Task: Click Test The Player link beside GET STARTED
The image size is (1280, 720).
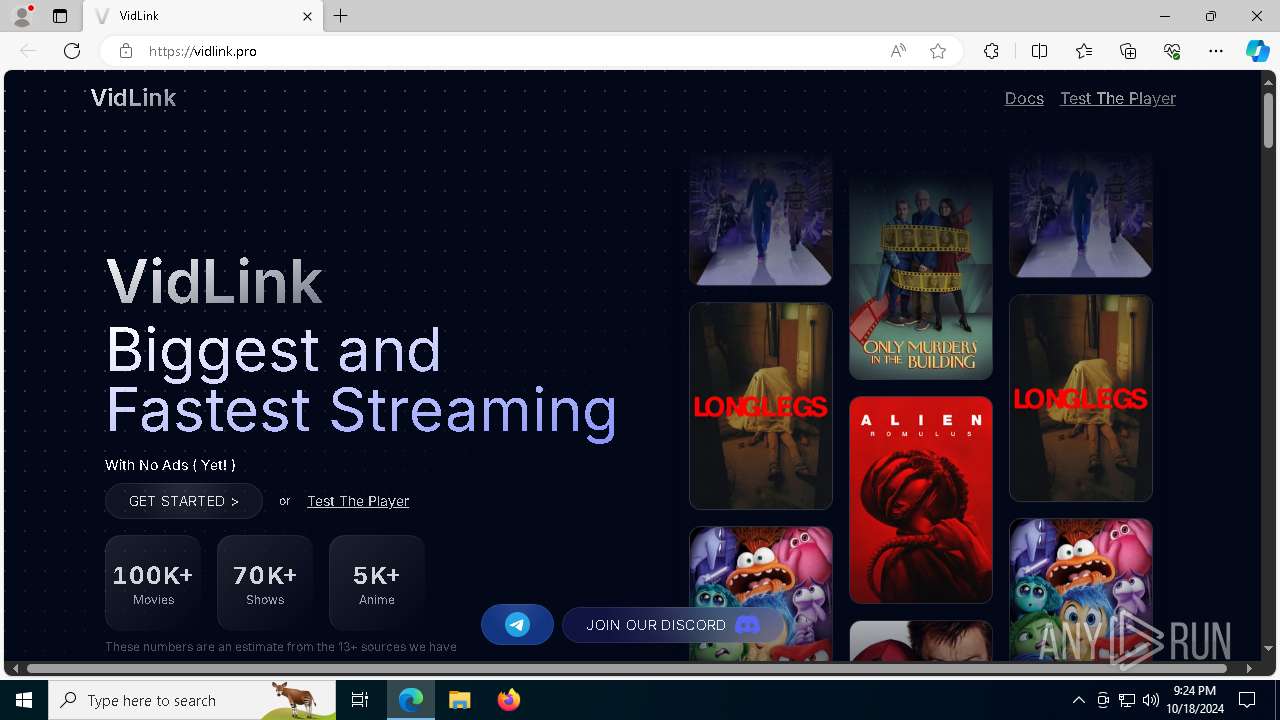Action: [x=358, y=501]
